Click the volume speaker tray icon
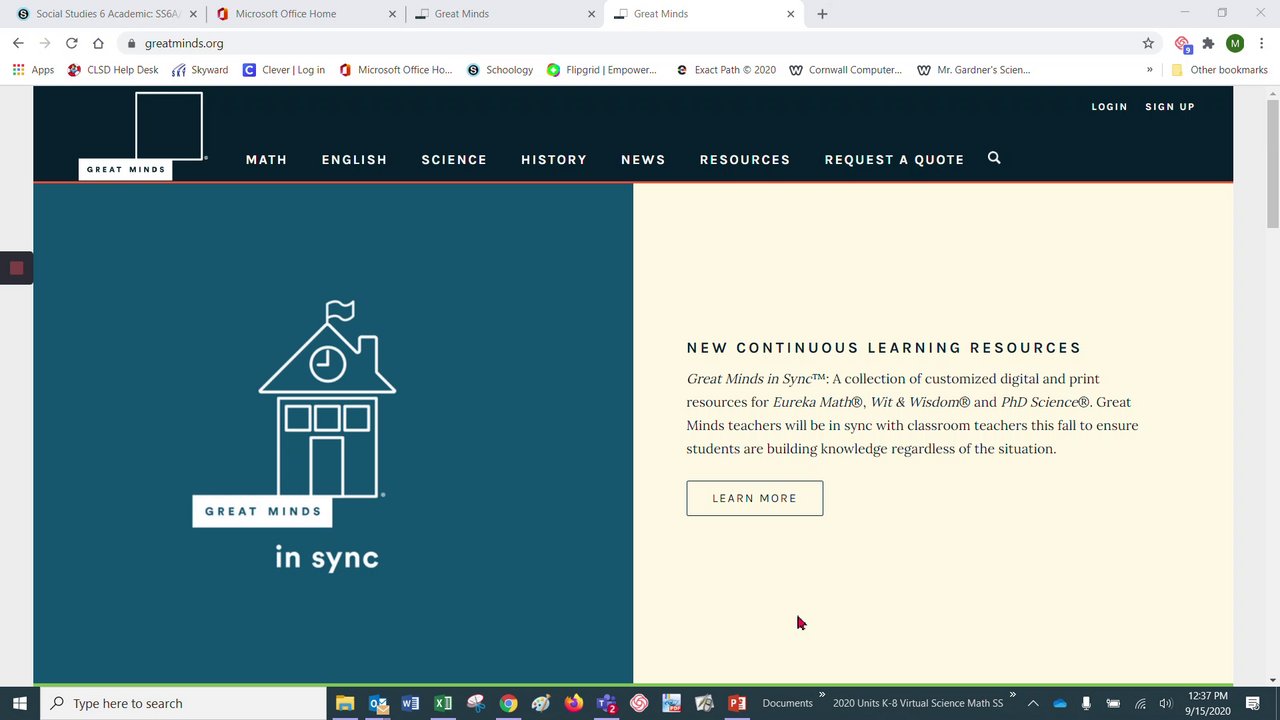 tap(1165, 703)
